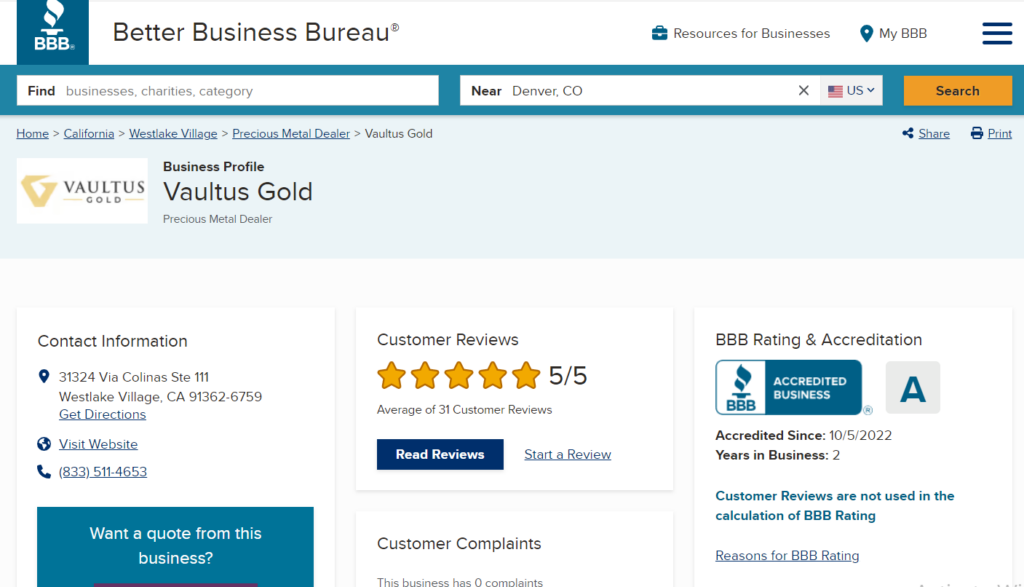Viewport: 1024px width, 587px height.
Task: Click the US flag icon
Action: 835,91
